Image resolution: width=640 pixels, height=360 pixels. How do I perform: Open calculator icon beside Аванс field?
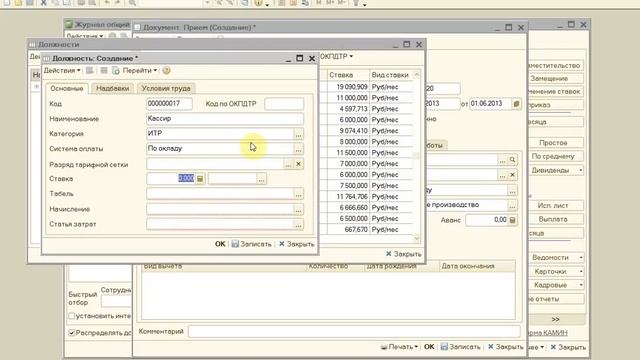coord(513,220)
